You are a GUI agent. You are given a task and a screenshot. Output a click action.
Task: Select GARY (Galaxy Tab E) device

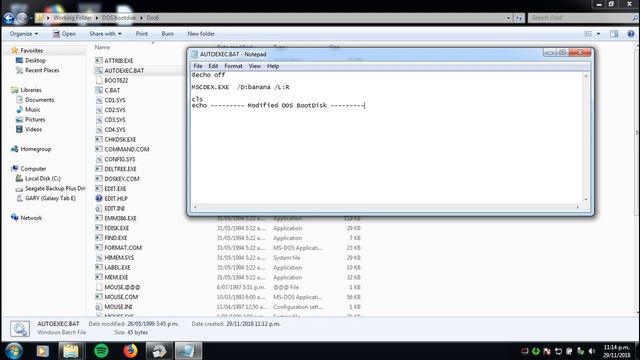(50, 198)
